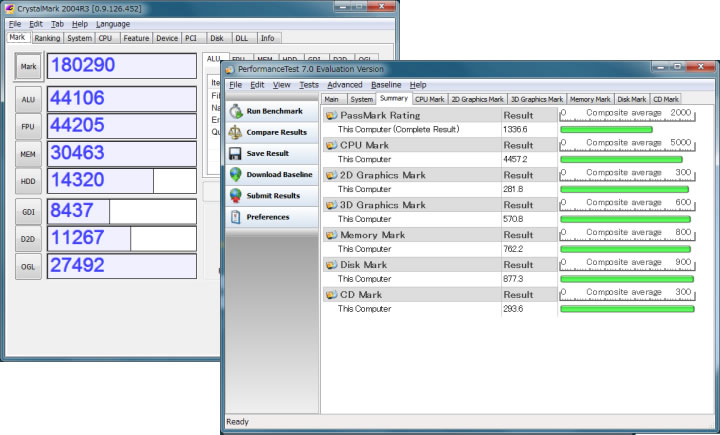Click the 3D Graphics Mark row icon
720x435 pixels.
click(x=331, y=205)
